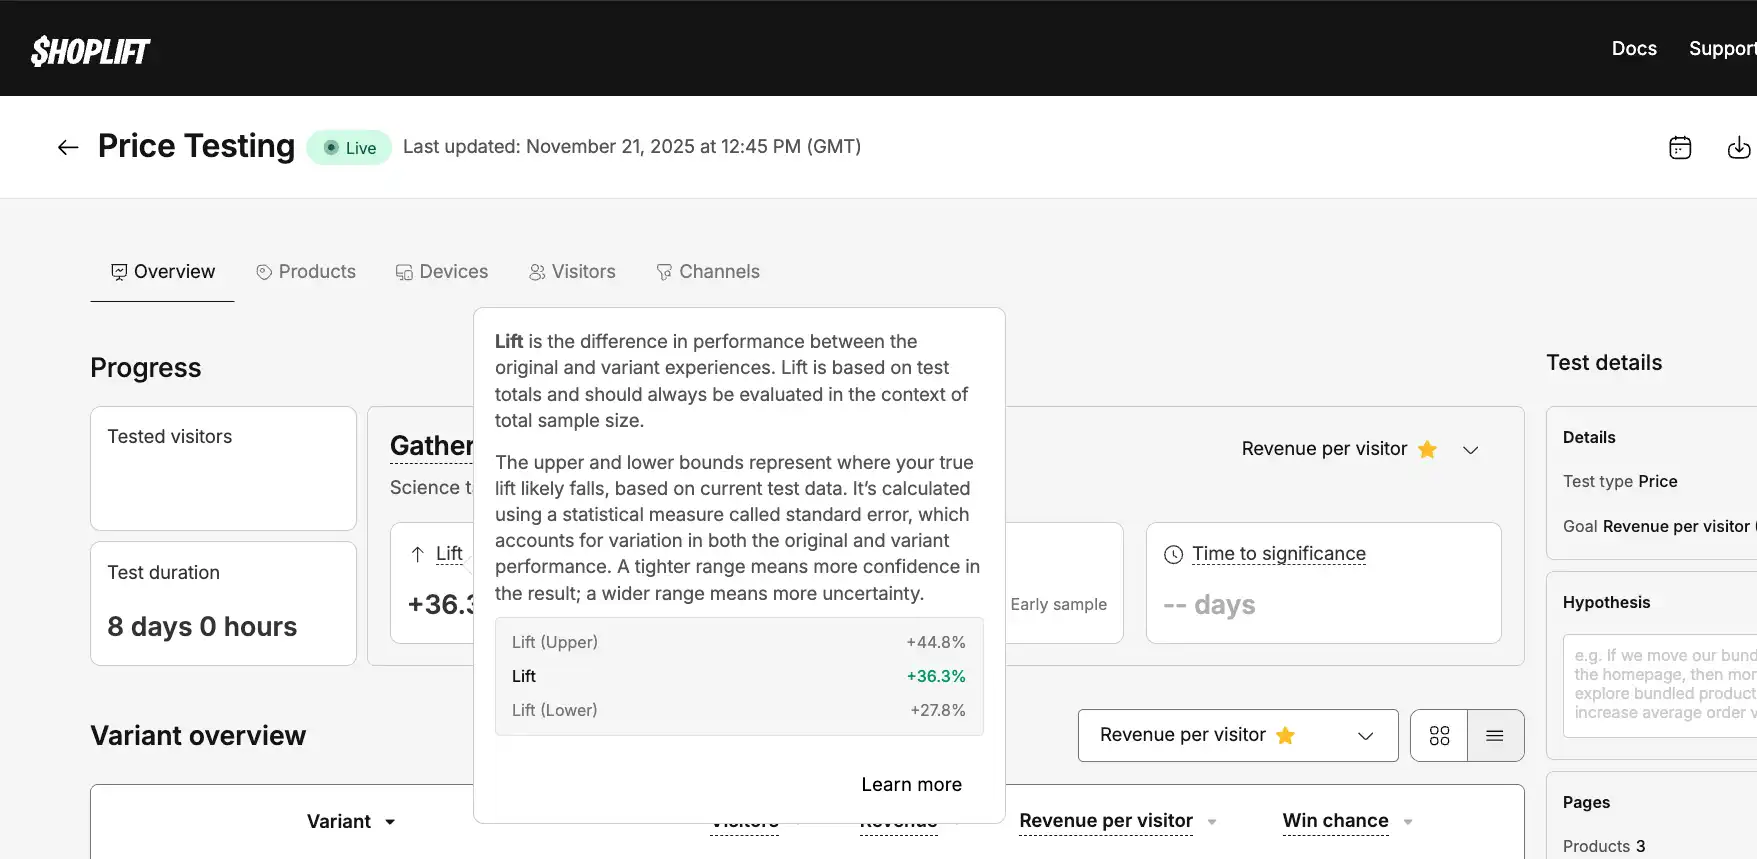Expand the Revenue per visitor goal selector in Progress
Viewport: 1757px width, 859px height.
point(1470,450)
